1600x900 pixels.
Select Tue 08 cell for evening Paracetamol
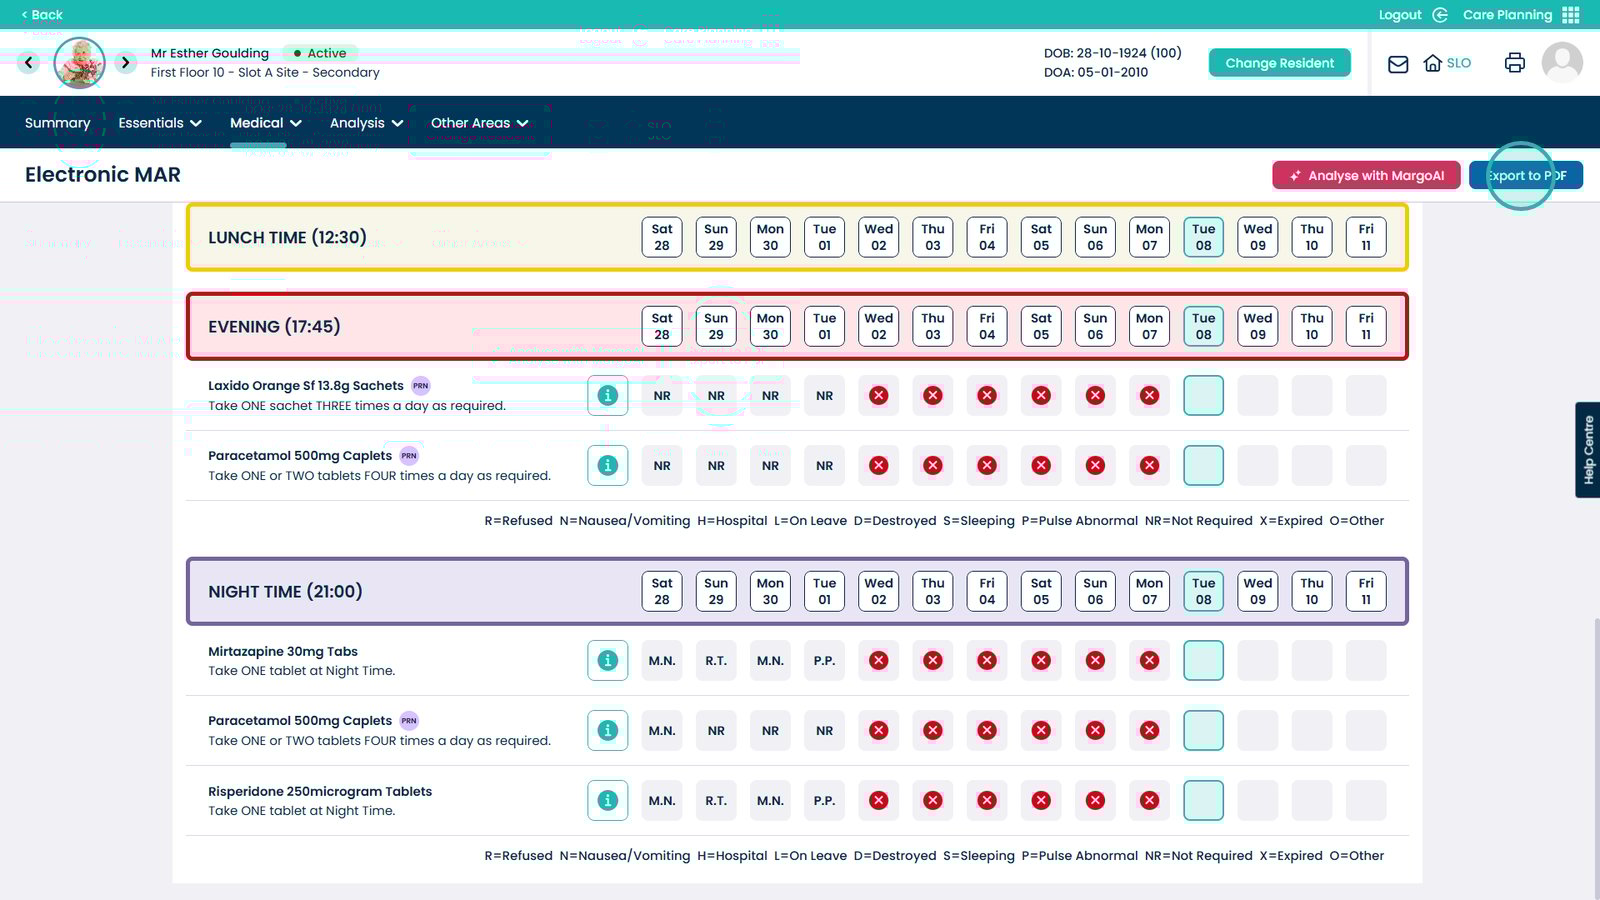1203,466
